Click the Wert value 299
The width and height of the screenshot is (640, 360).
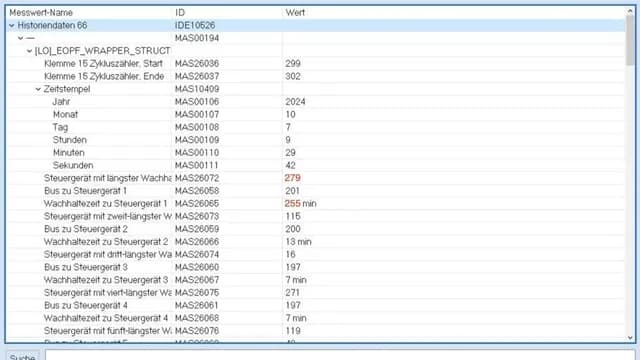point(293,64)
